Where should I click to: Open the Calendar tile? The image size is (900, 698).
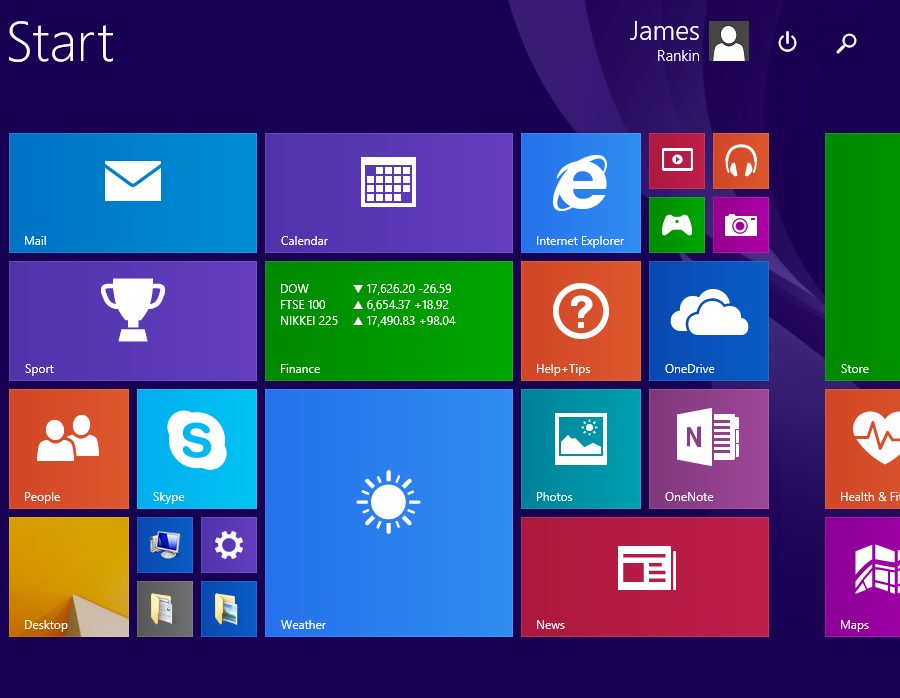(389, 193)
